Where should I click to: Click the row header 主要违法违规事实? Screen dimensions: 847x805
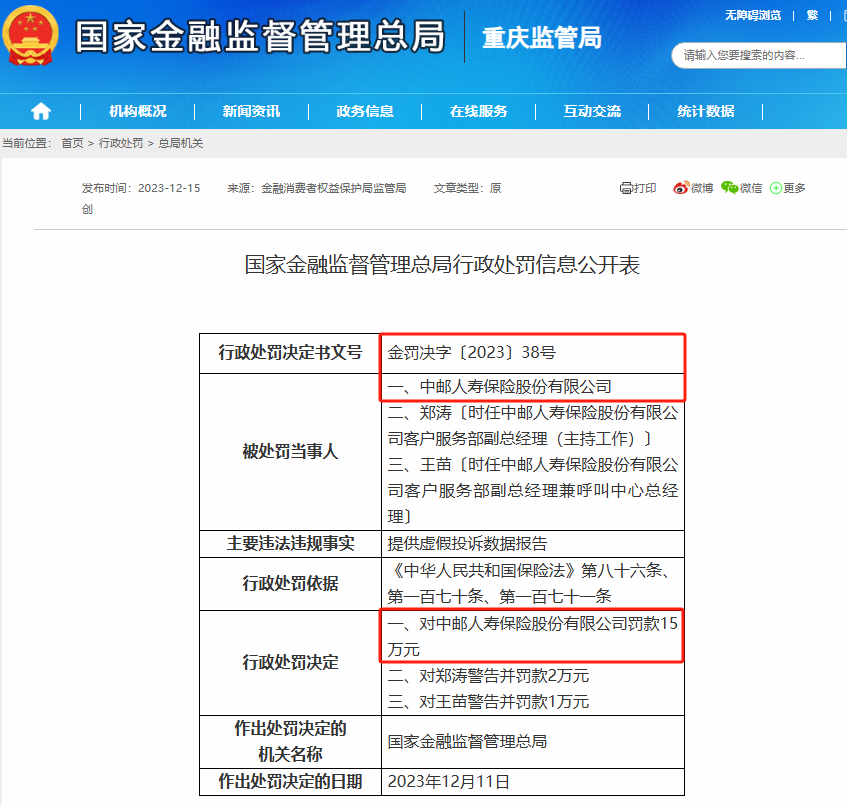290,544
